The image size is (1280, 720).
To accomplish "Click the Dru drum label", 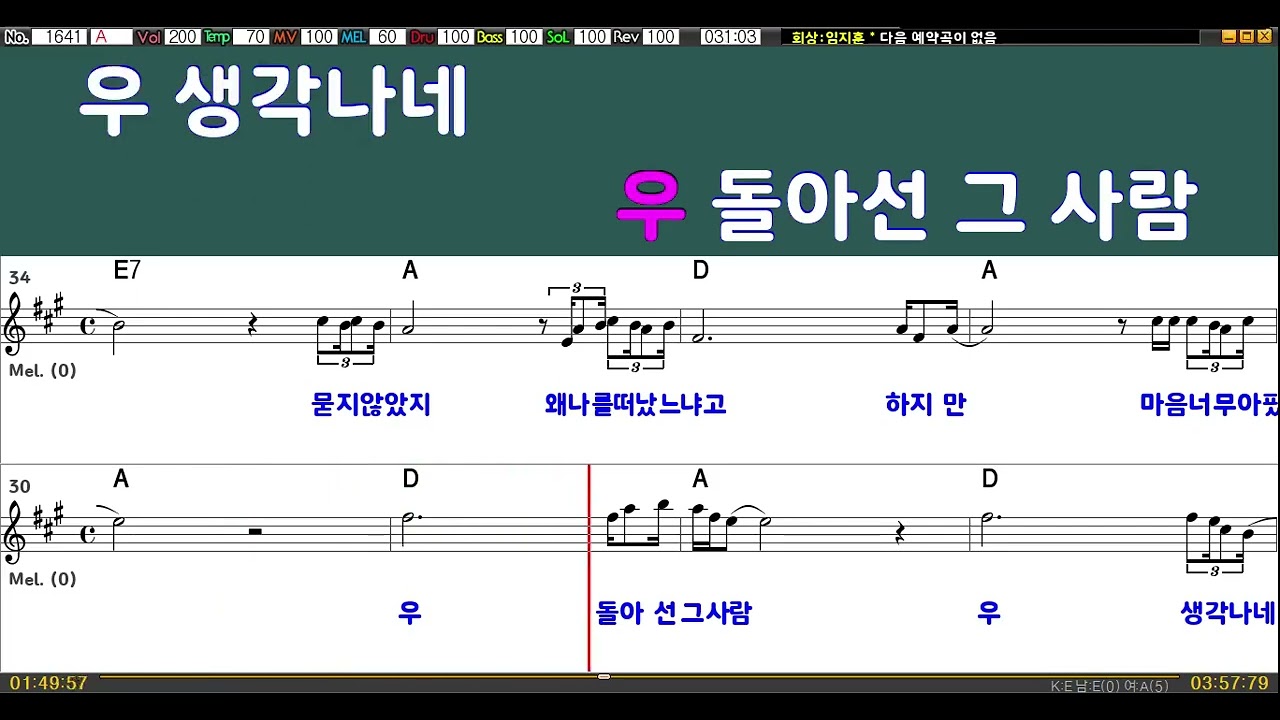I will point(422,37).
